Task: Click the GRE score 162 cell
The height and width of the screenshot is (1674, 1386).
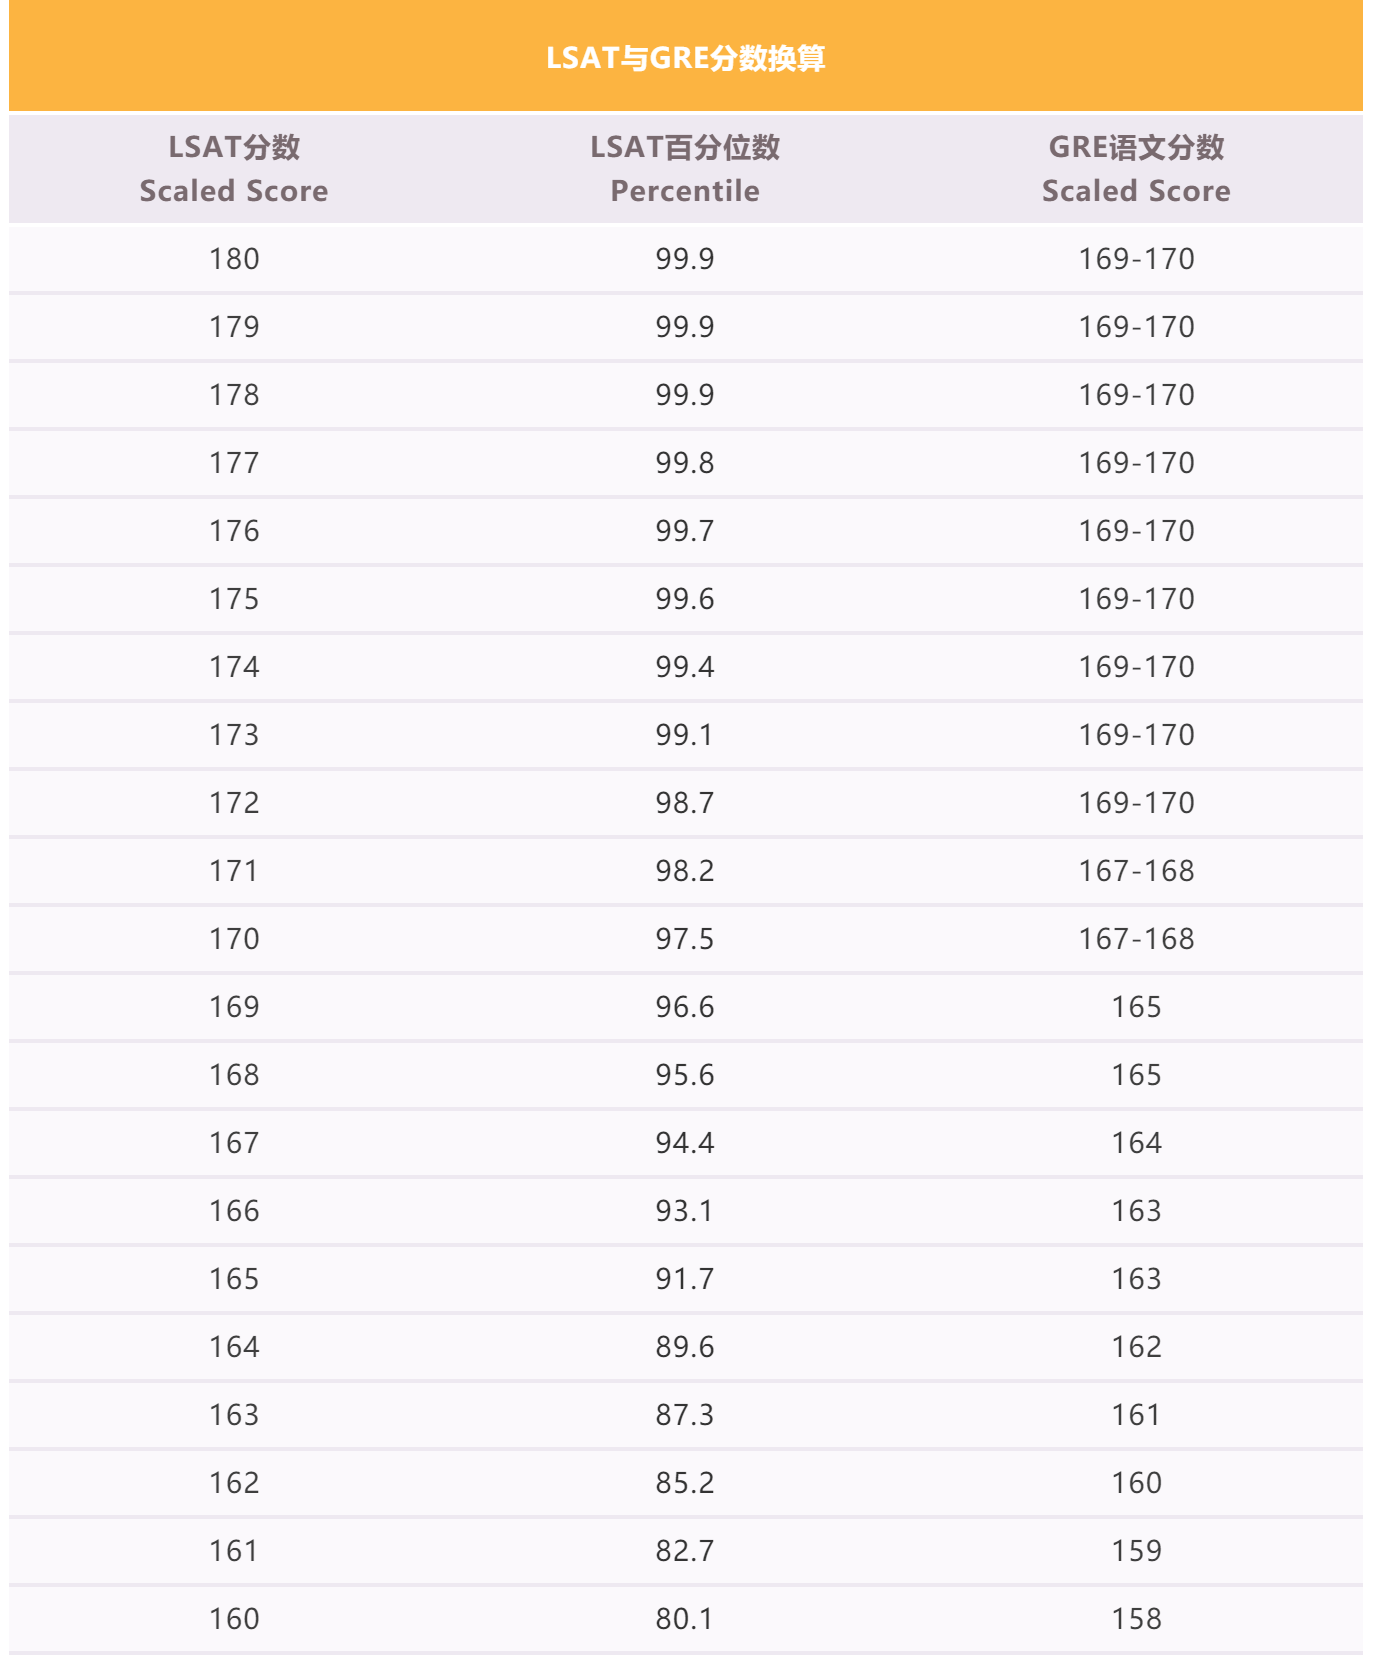Action: coord(1136,1347)
